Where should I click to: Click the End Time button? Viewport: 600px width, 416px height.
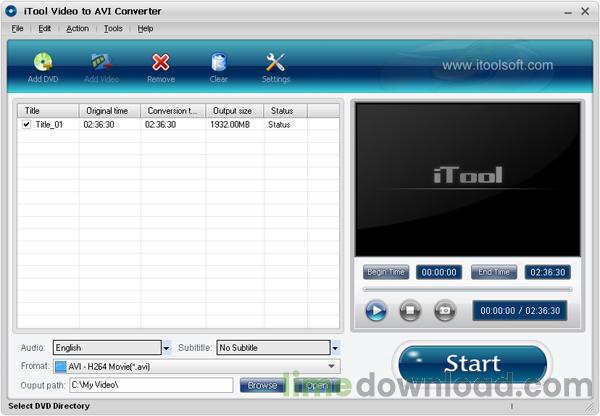point(494,272)
